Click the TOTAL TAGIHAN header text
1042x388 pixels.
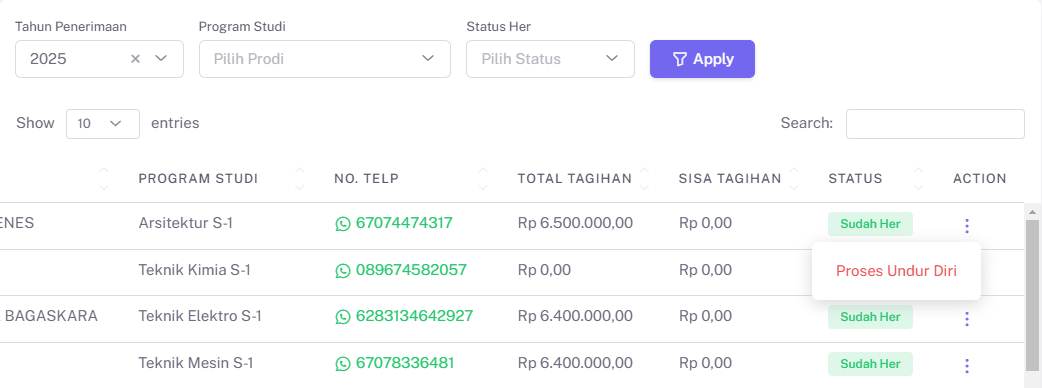[x=575, y=178]
